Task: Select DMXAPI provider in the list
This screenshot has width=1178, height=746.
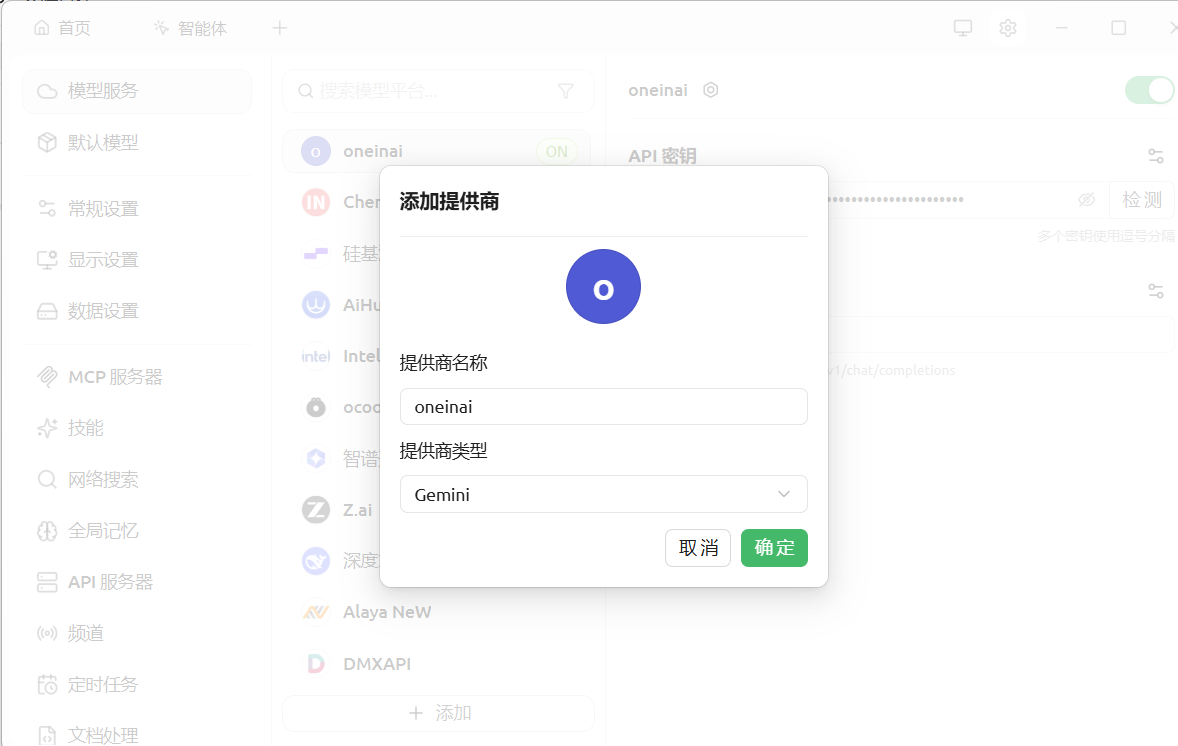Action: coord(436,664)
